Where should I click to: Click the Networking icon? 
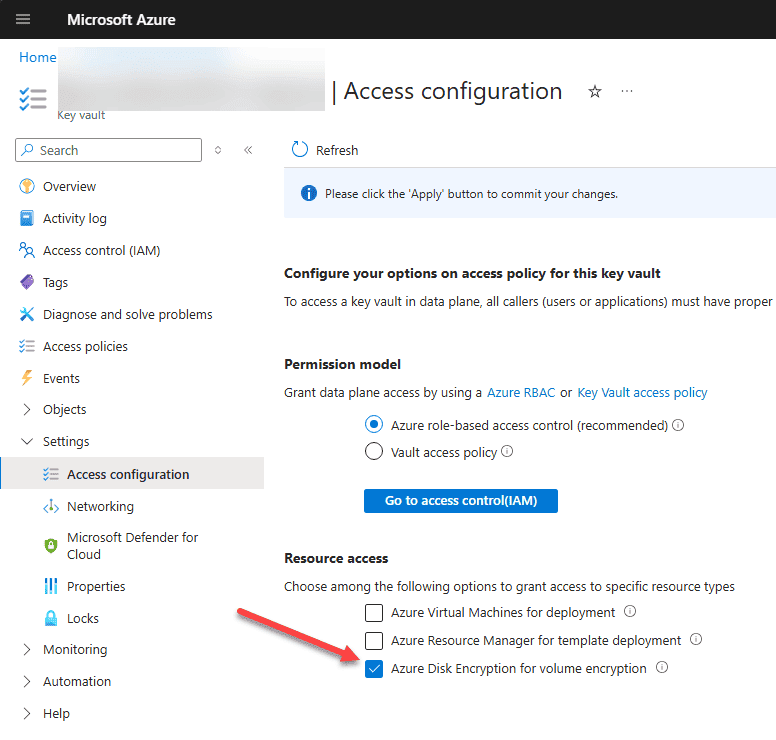(51, 506)
